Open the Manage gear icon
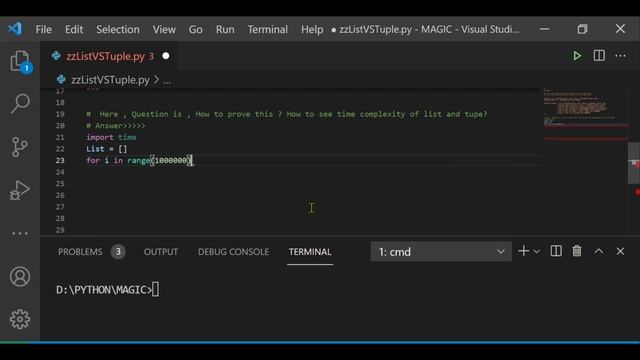 (x=20, y=319)
